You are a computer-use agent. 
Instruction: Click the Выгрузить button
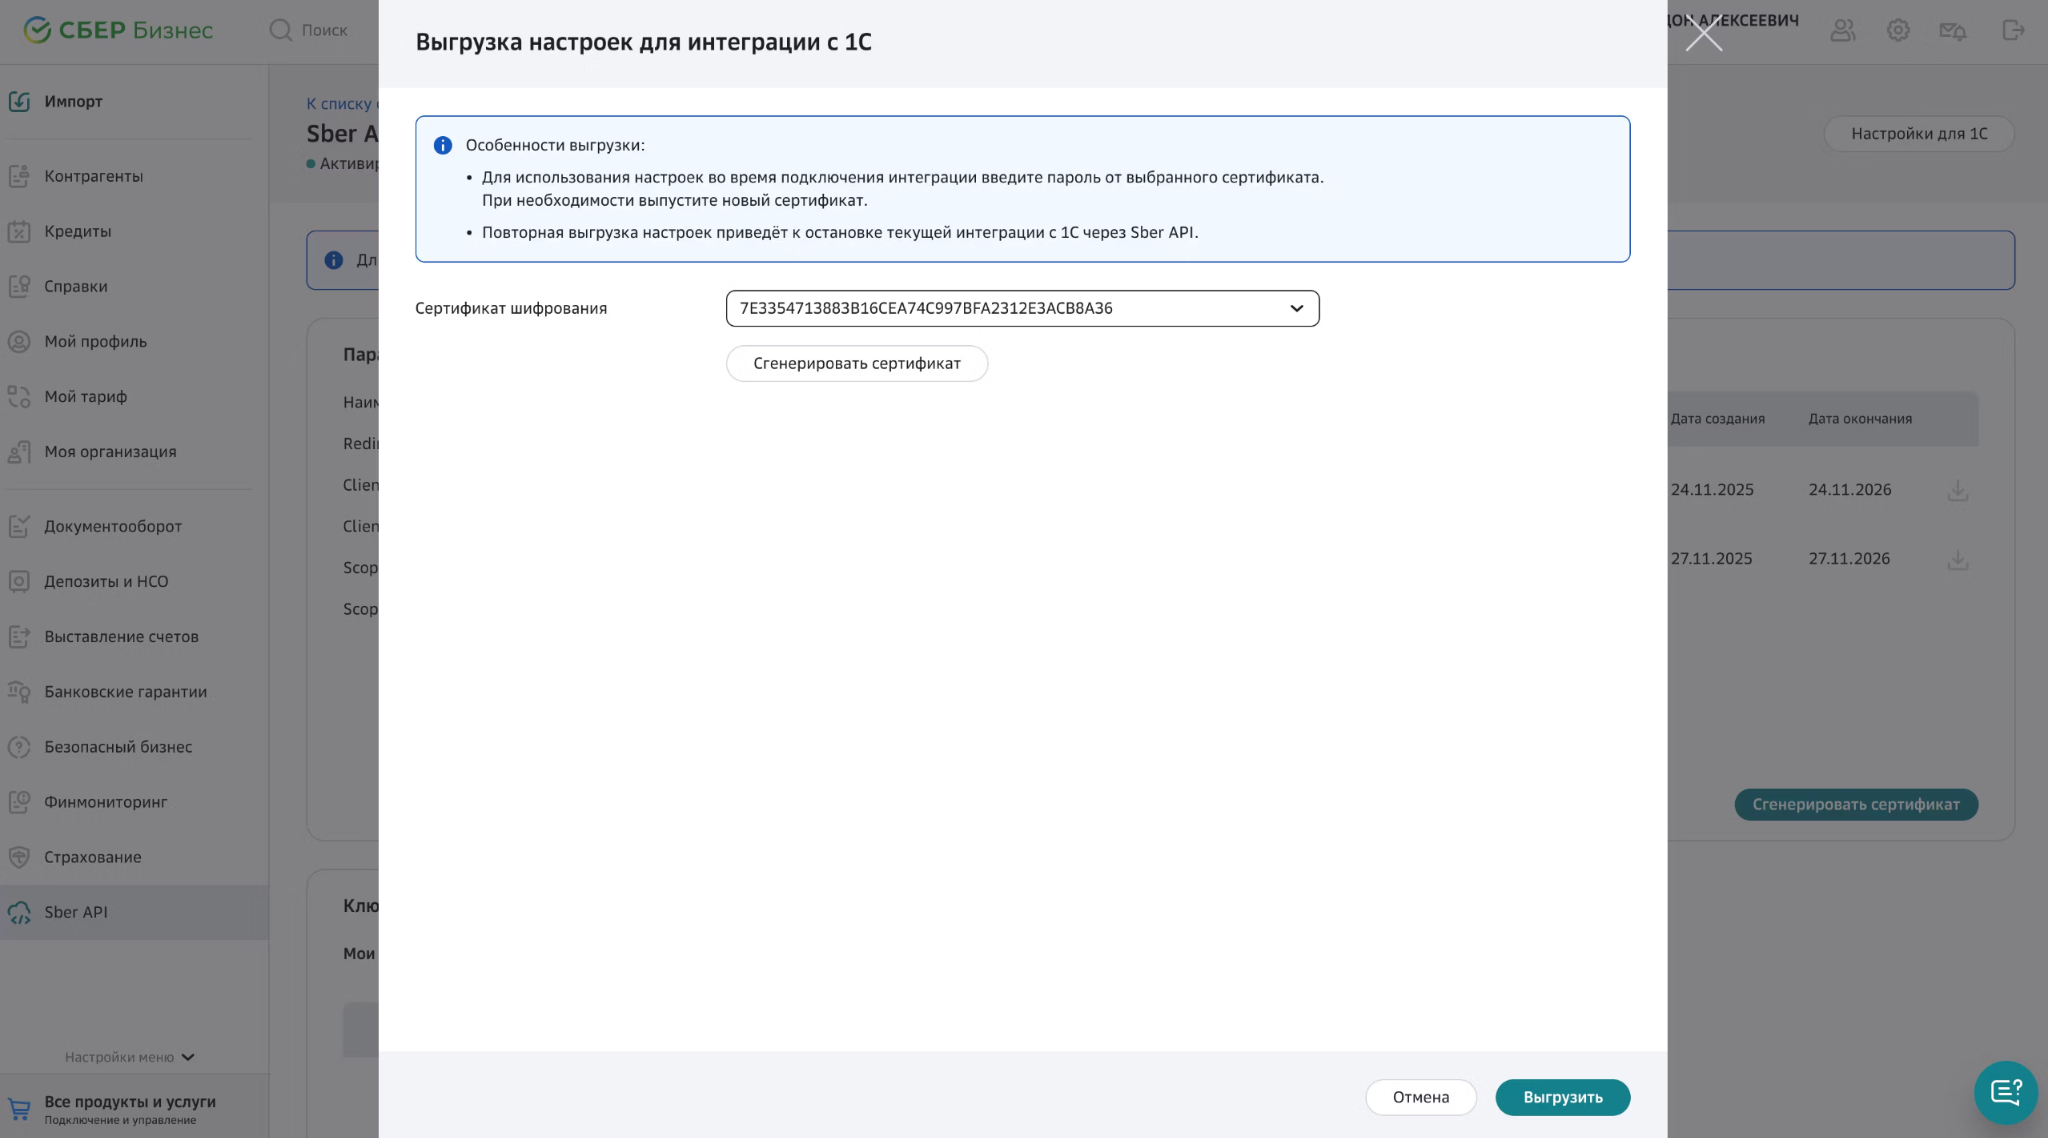[x=1562, y=1097]
